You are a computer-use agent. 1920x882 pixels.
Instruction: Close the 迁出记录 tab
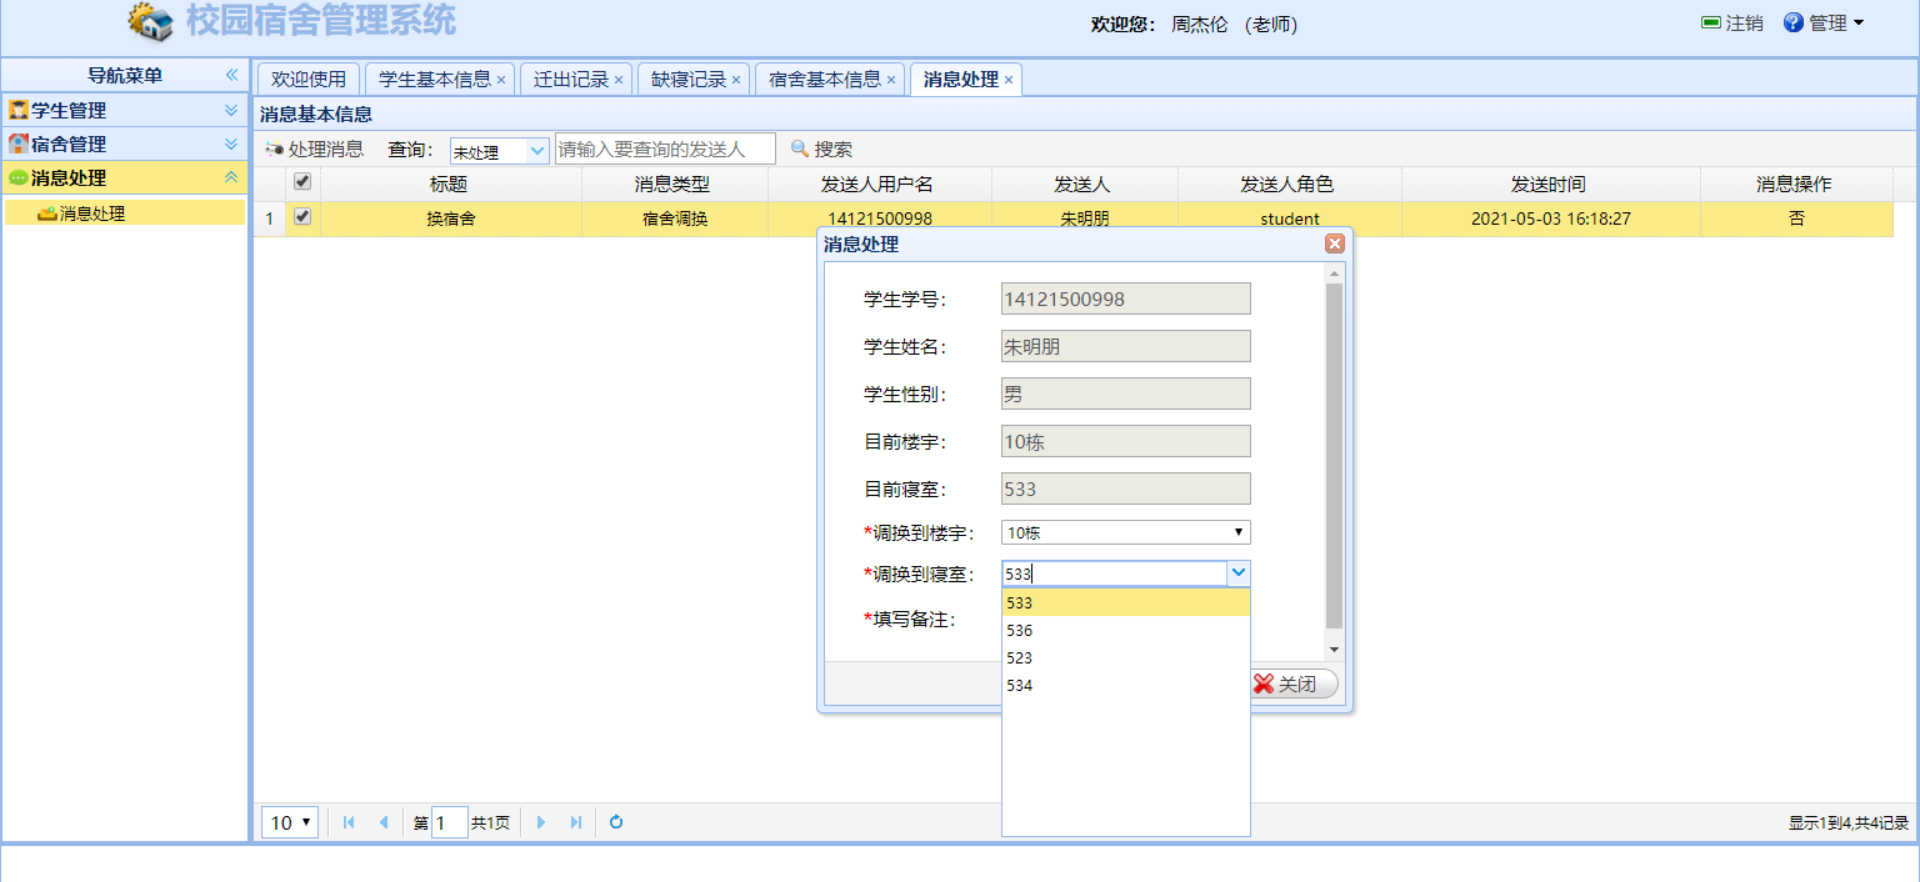(619, 80)
